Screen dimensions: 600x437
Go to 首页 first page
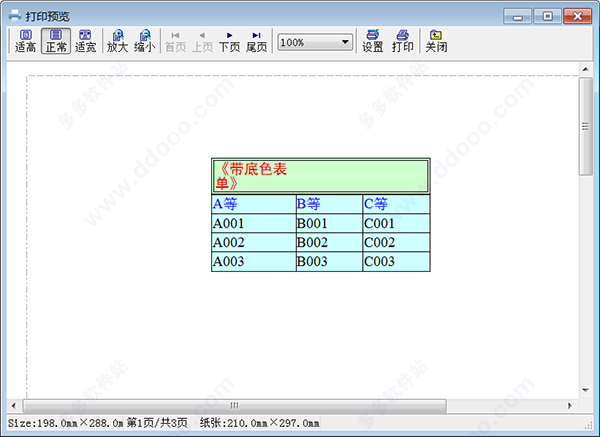(x=175, y=42)
